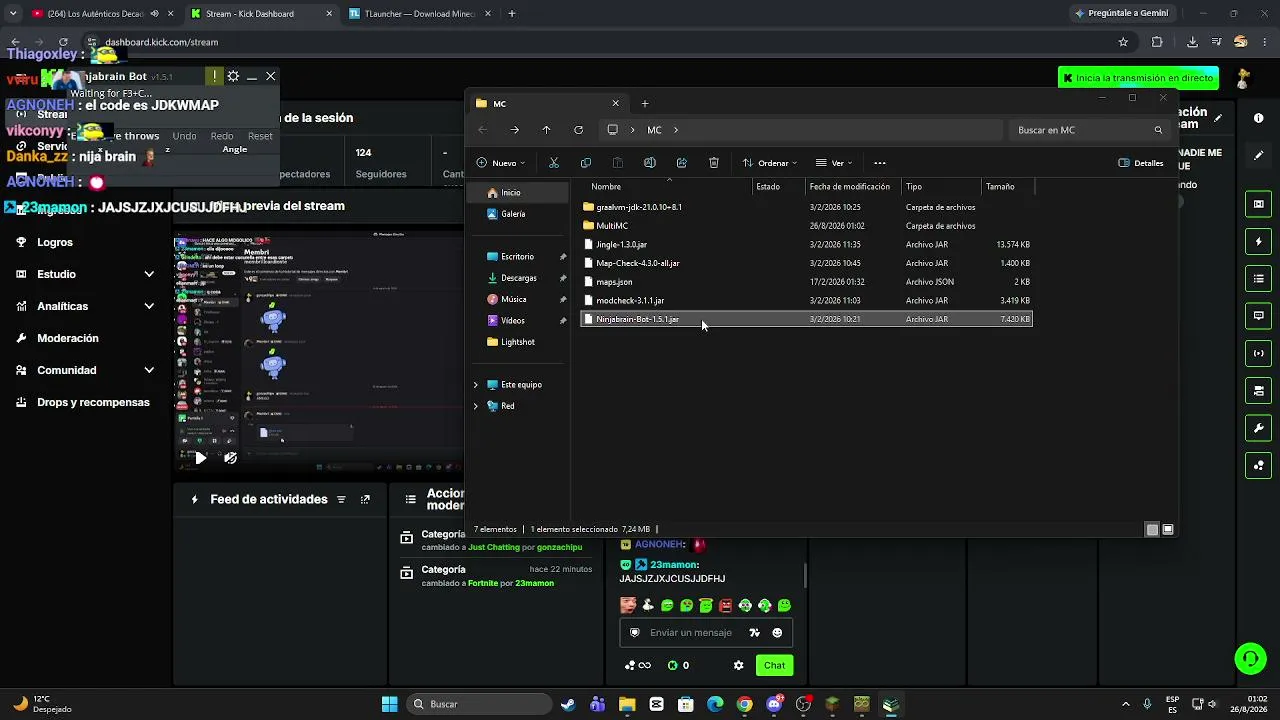Toggle the Detalles pane in Explorer
Viewport: 1280px width, 720px height.
tap(1141, 163)
